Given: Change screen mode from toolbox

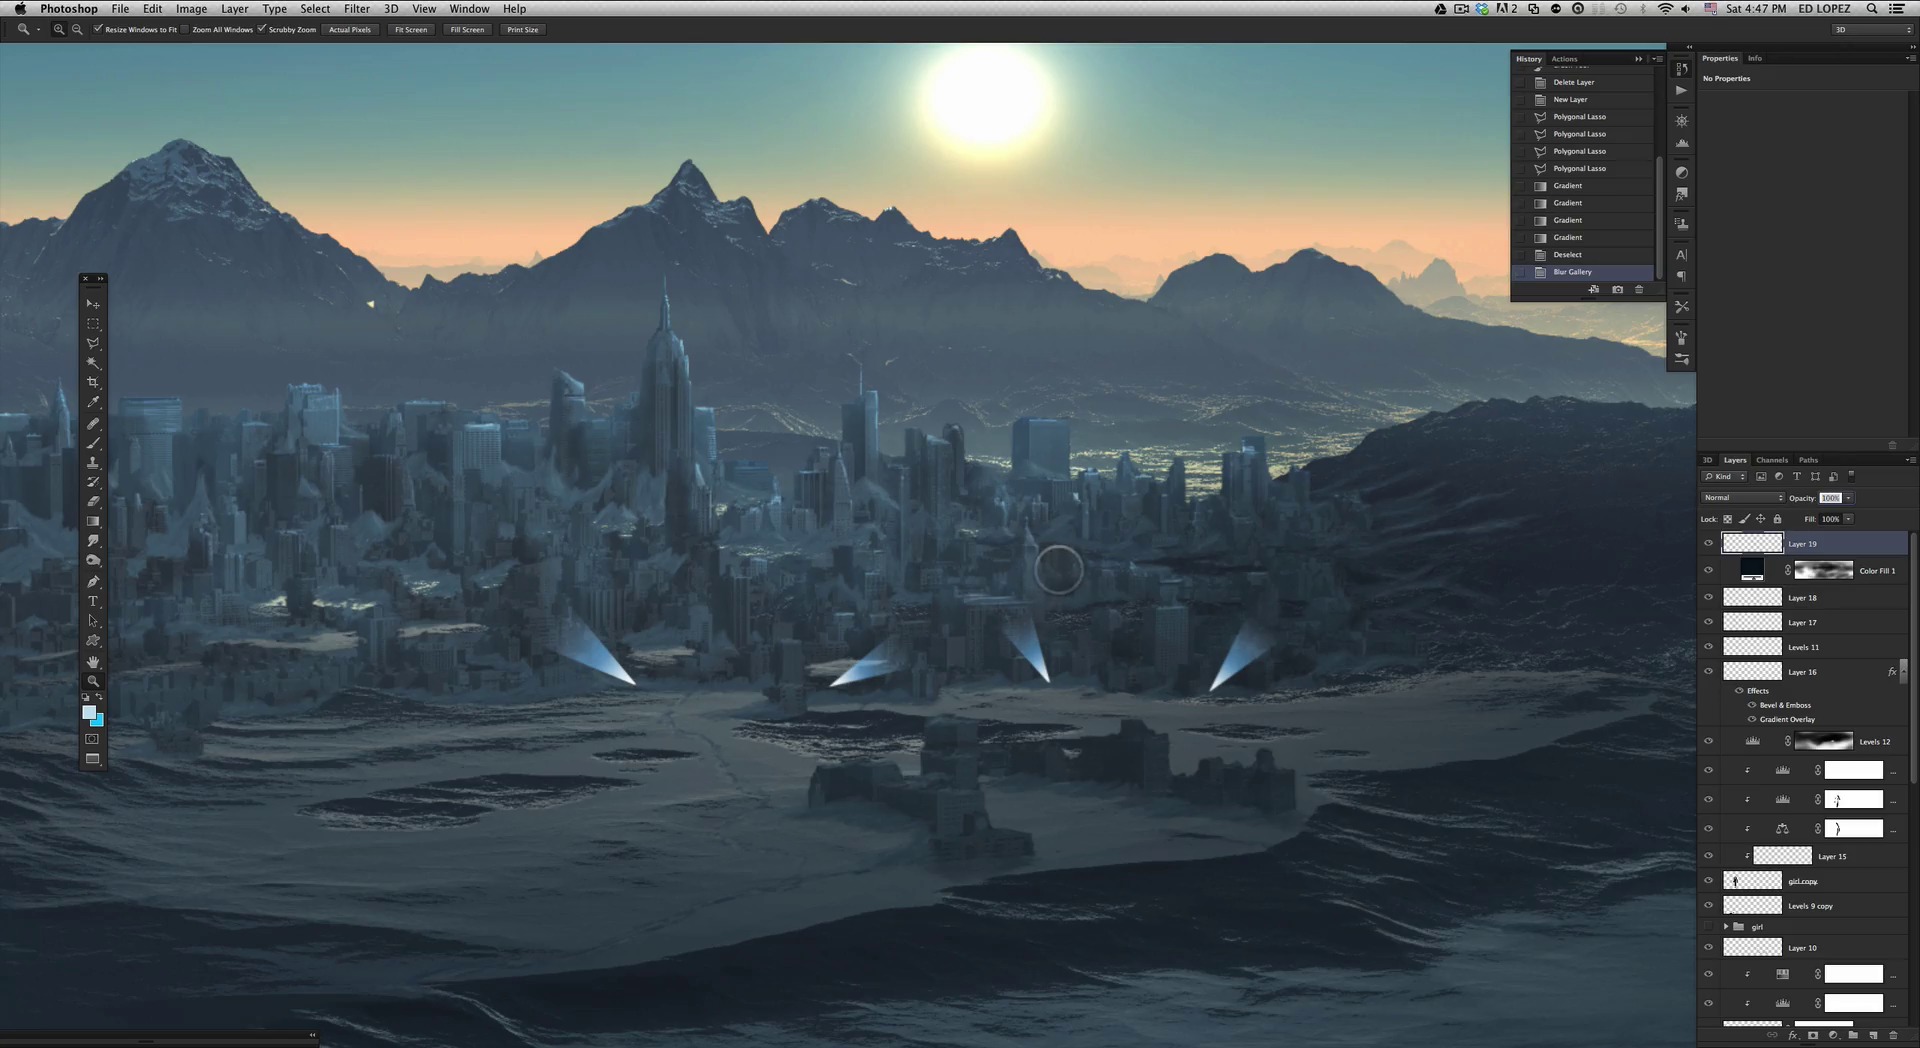Looking at the screenshot, I should [x=92, y=759].
